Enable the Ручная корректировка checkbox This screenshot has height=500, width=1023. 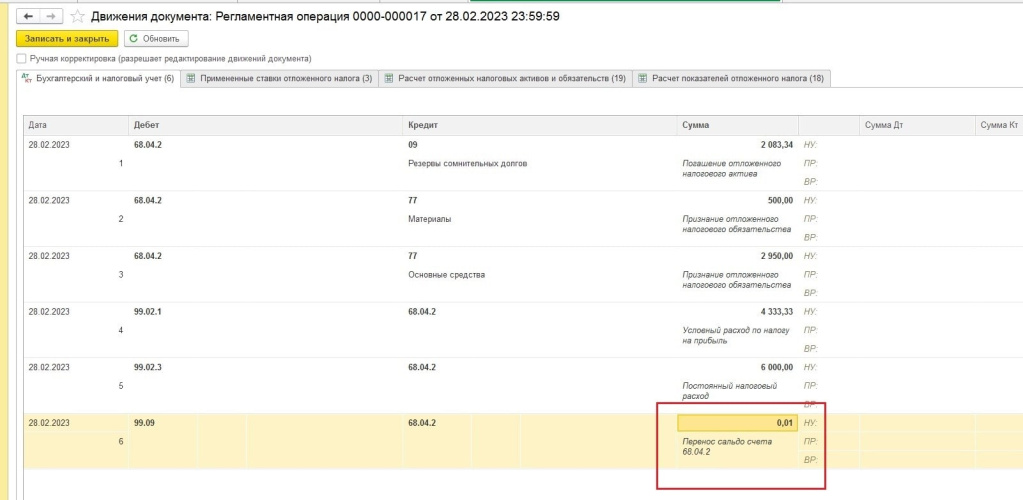pos(21,59)
